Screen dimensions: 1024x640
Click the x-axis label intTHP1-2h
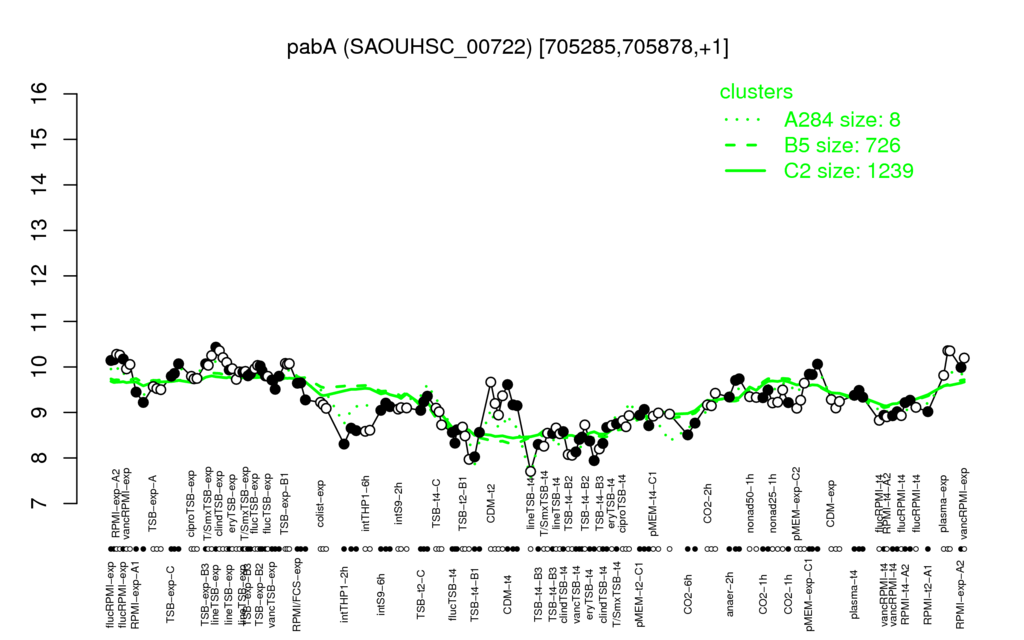[x=345, y=593]
